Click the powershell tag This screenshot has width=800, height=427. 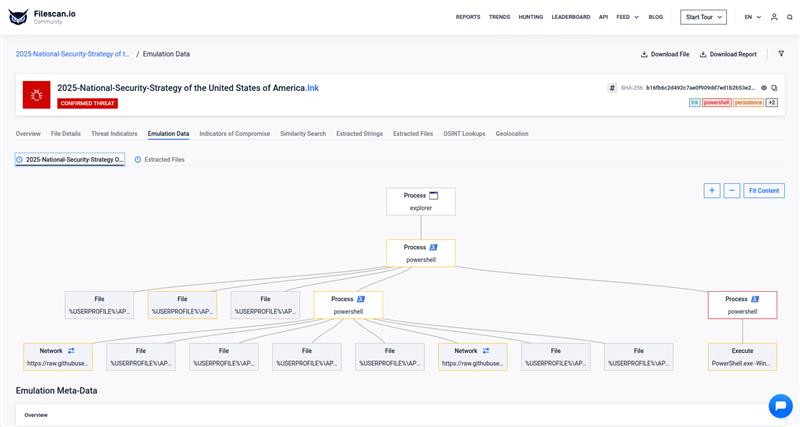(x=717, y=103)
